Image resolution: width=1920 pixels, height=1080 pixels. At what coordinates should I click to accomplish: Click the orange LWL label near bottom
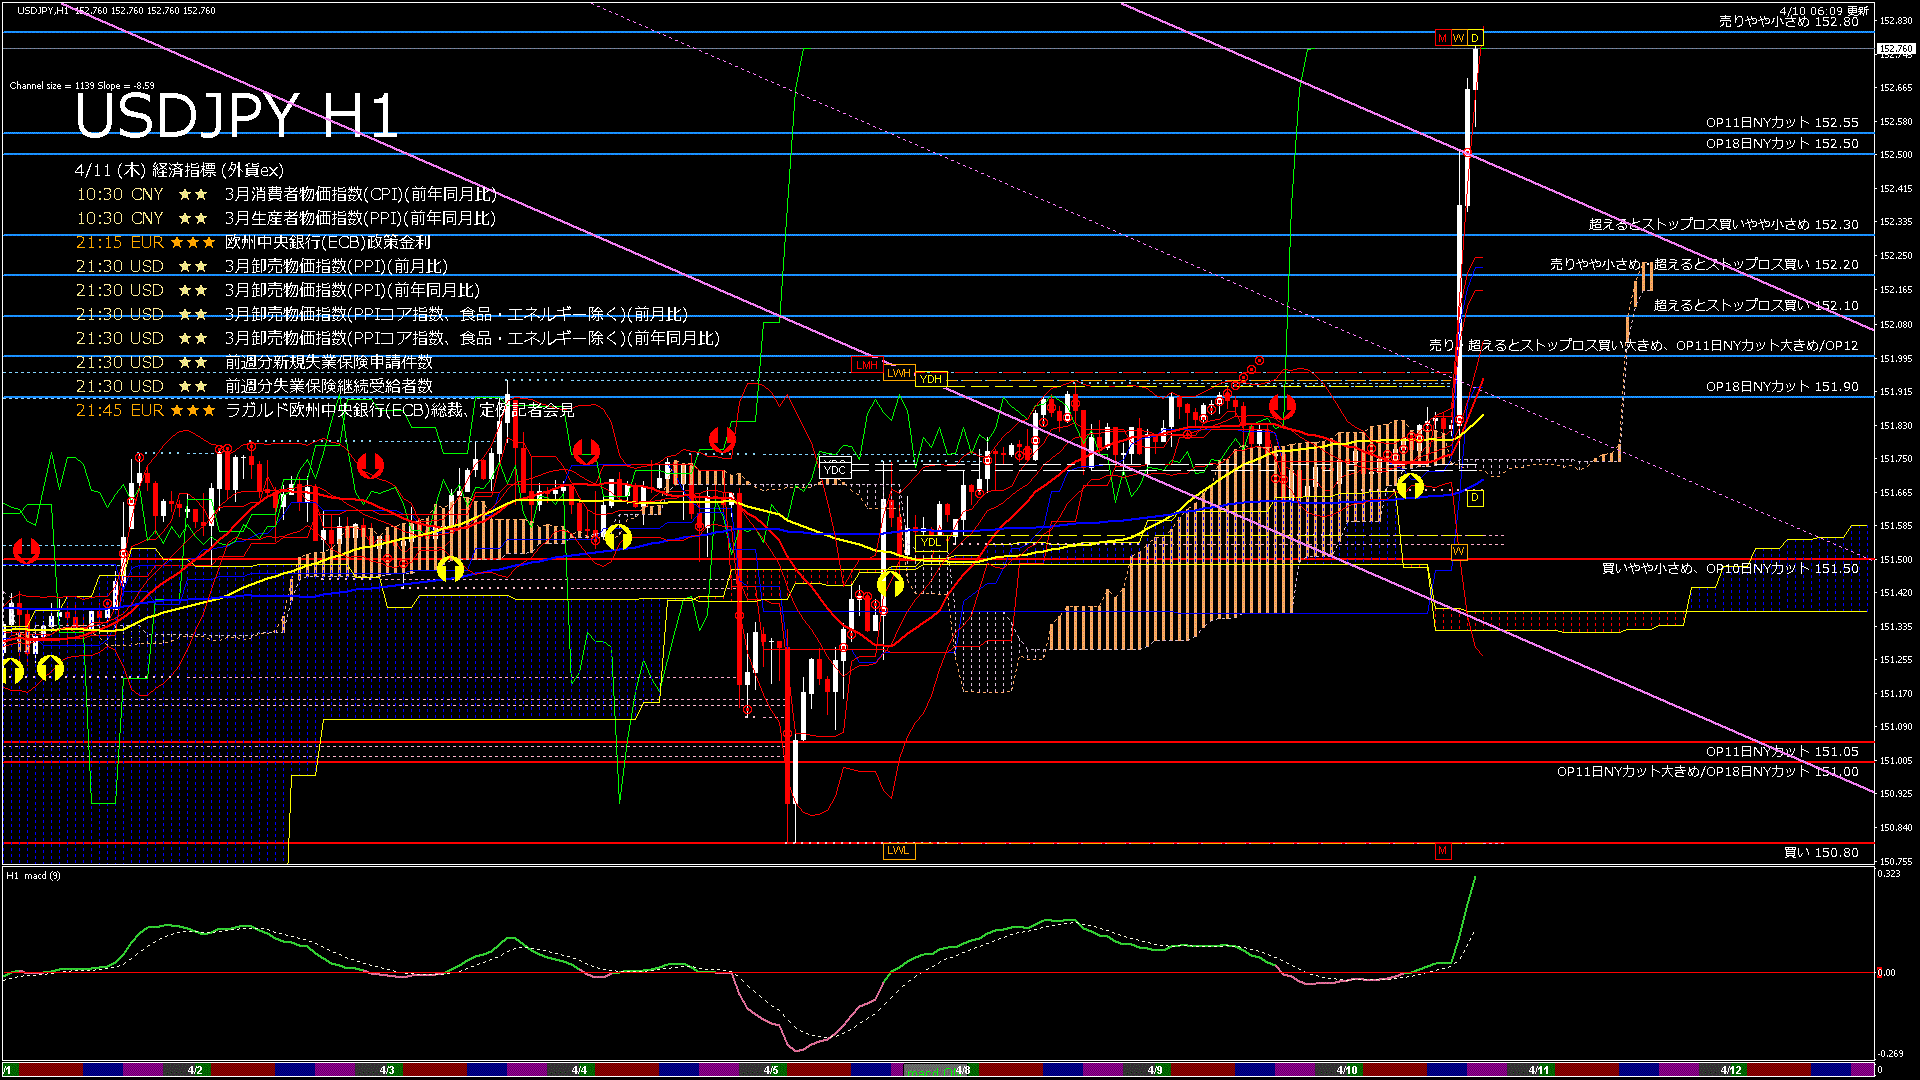(898, 851)
